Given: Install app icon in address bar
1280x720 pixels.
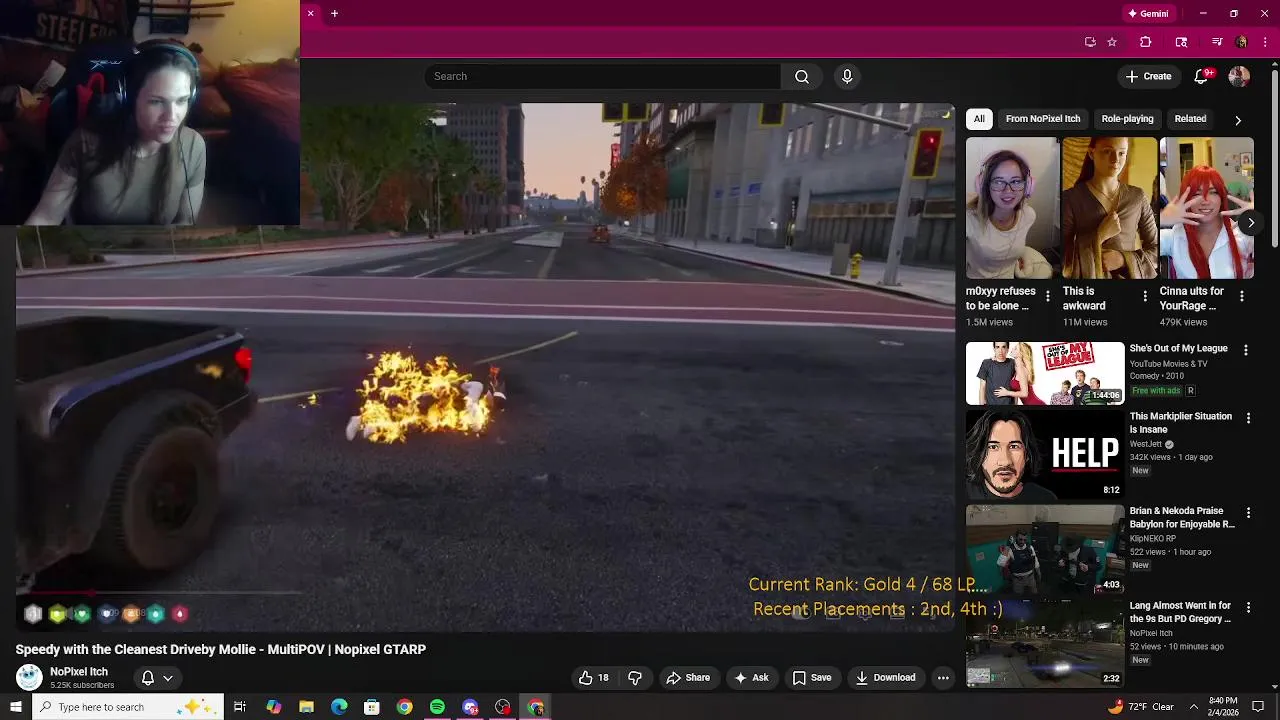Looking at the screenshot, I should click(1090, 42).
